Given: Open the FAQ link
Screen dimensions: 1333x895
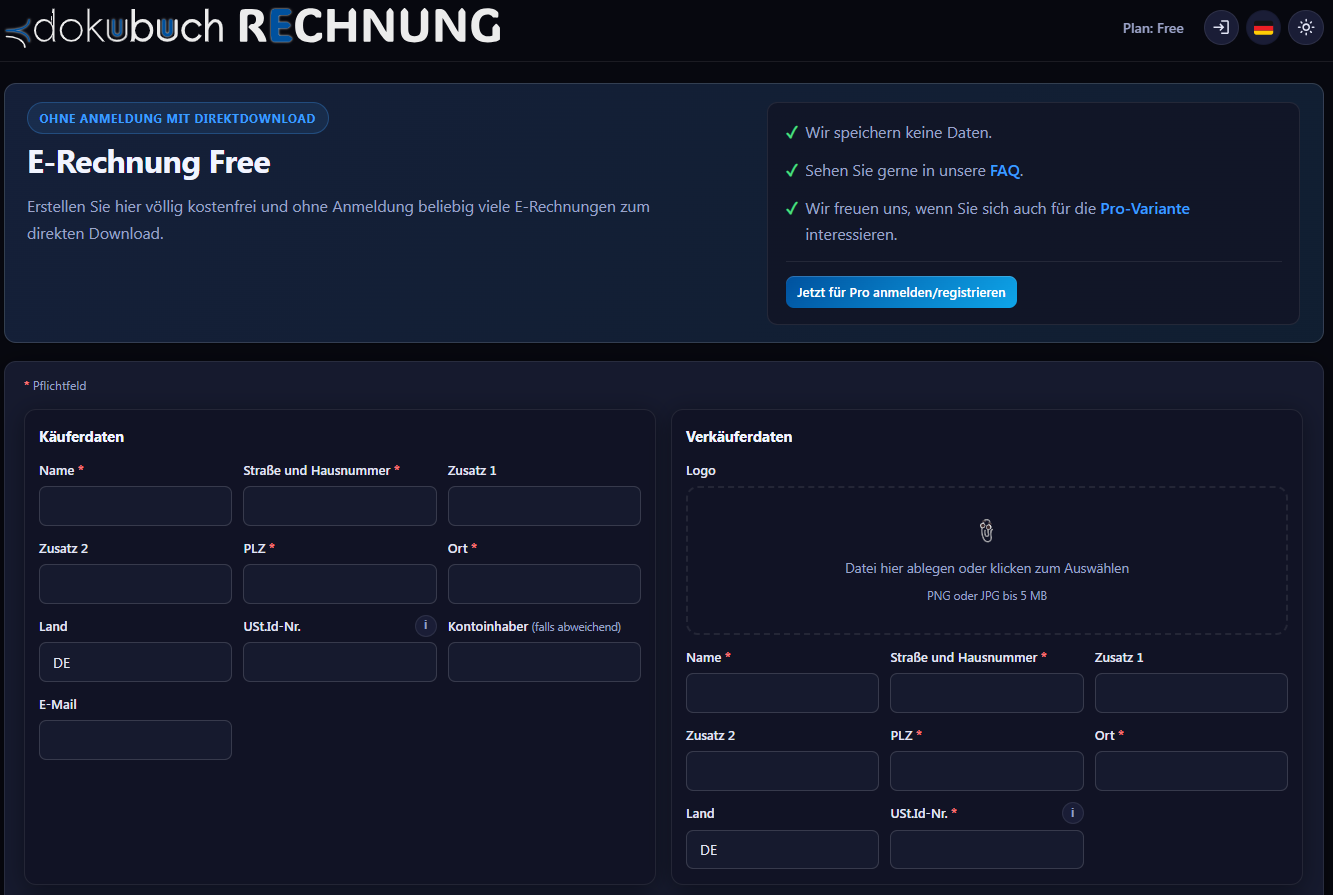Looking at the screenshot, I should 1005,171.
